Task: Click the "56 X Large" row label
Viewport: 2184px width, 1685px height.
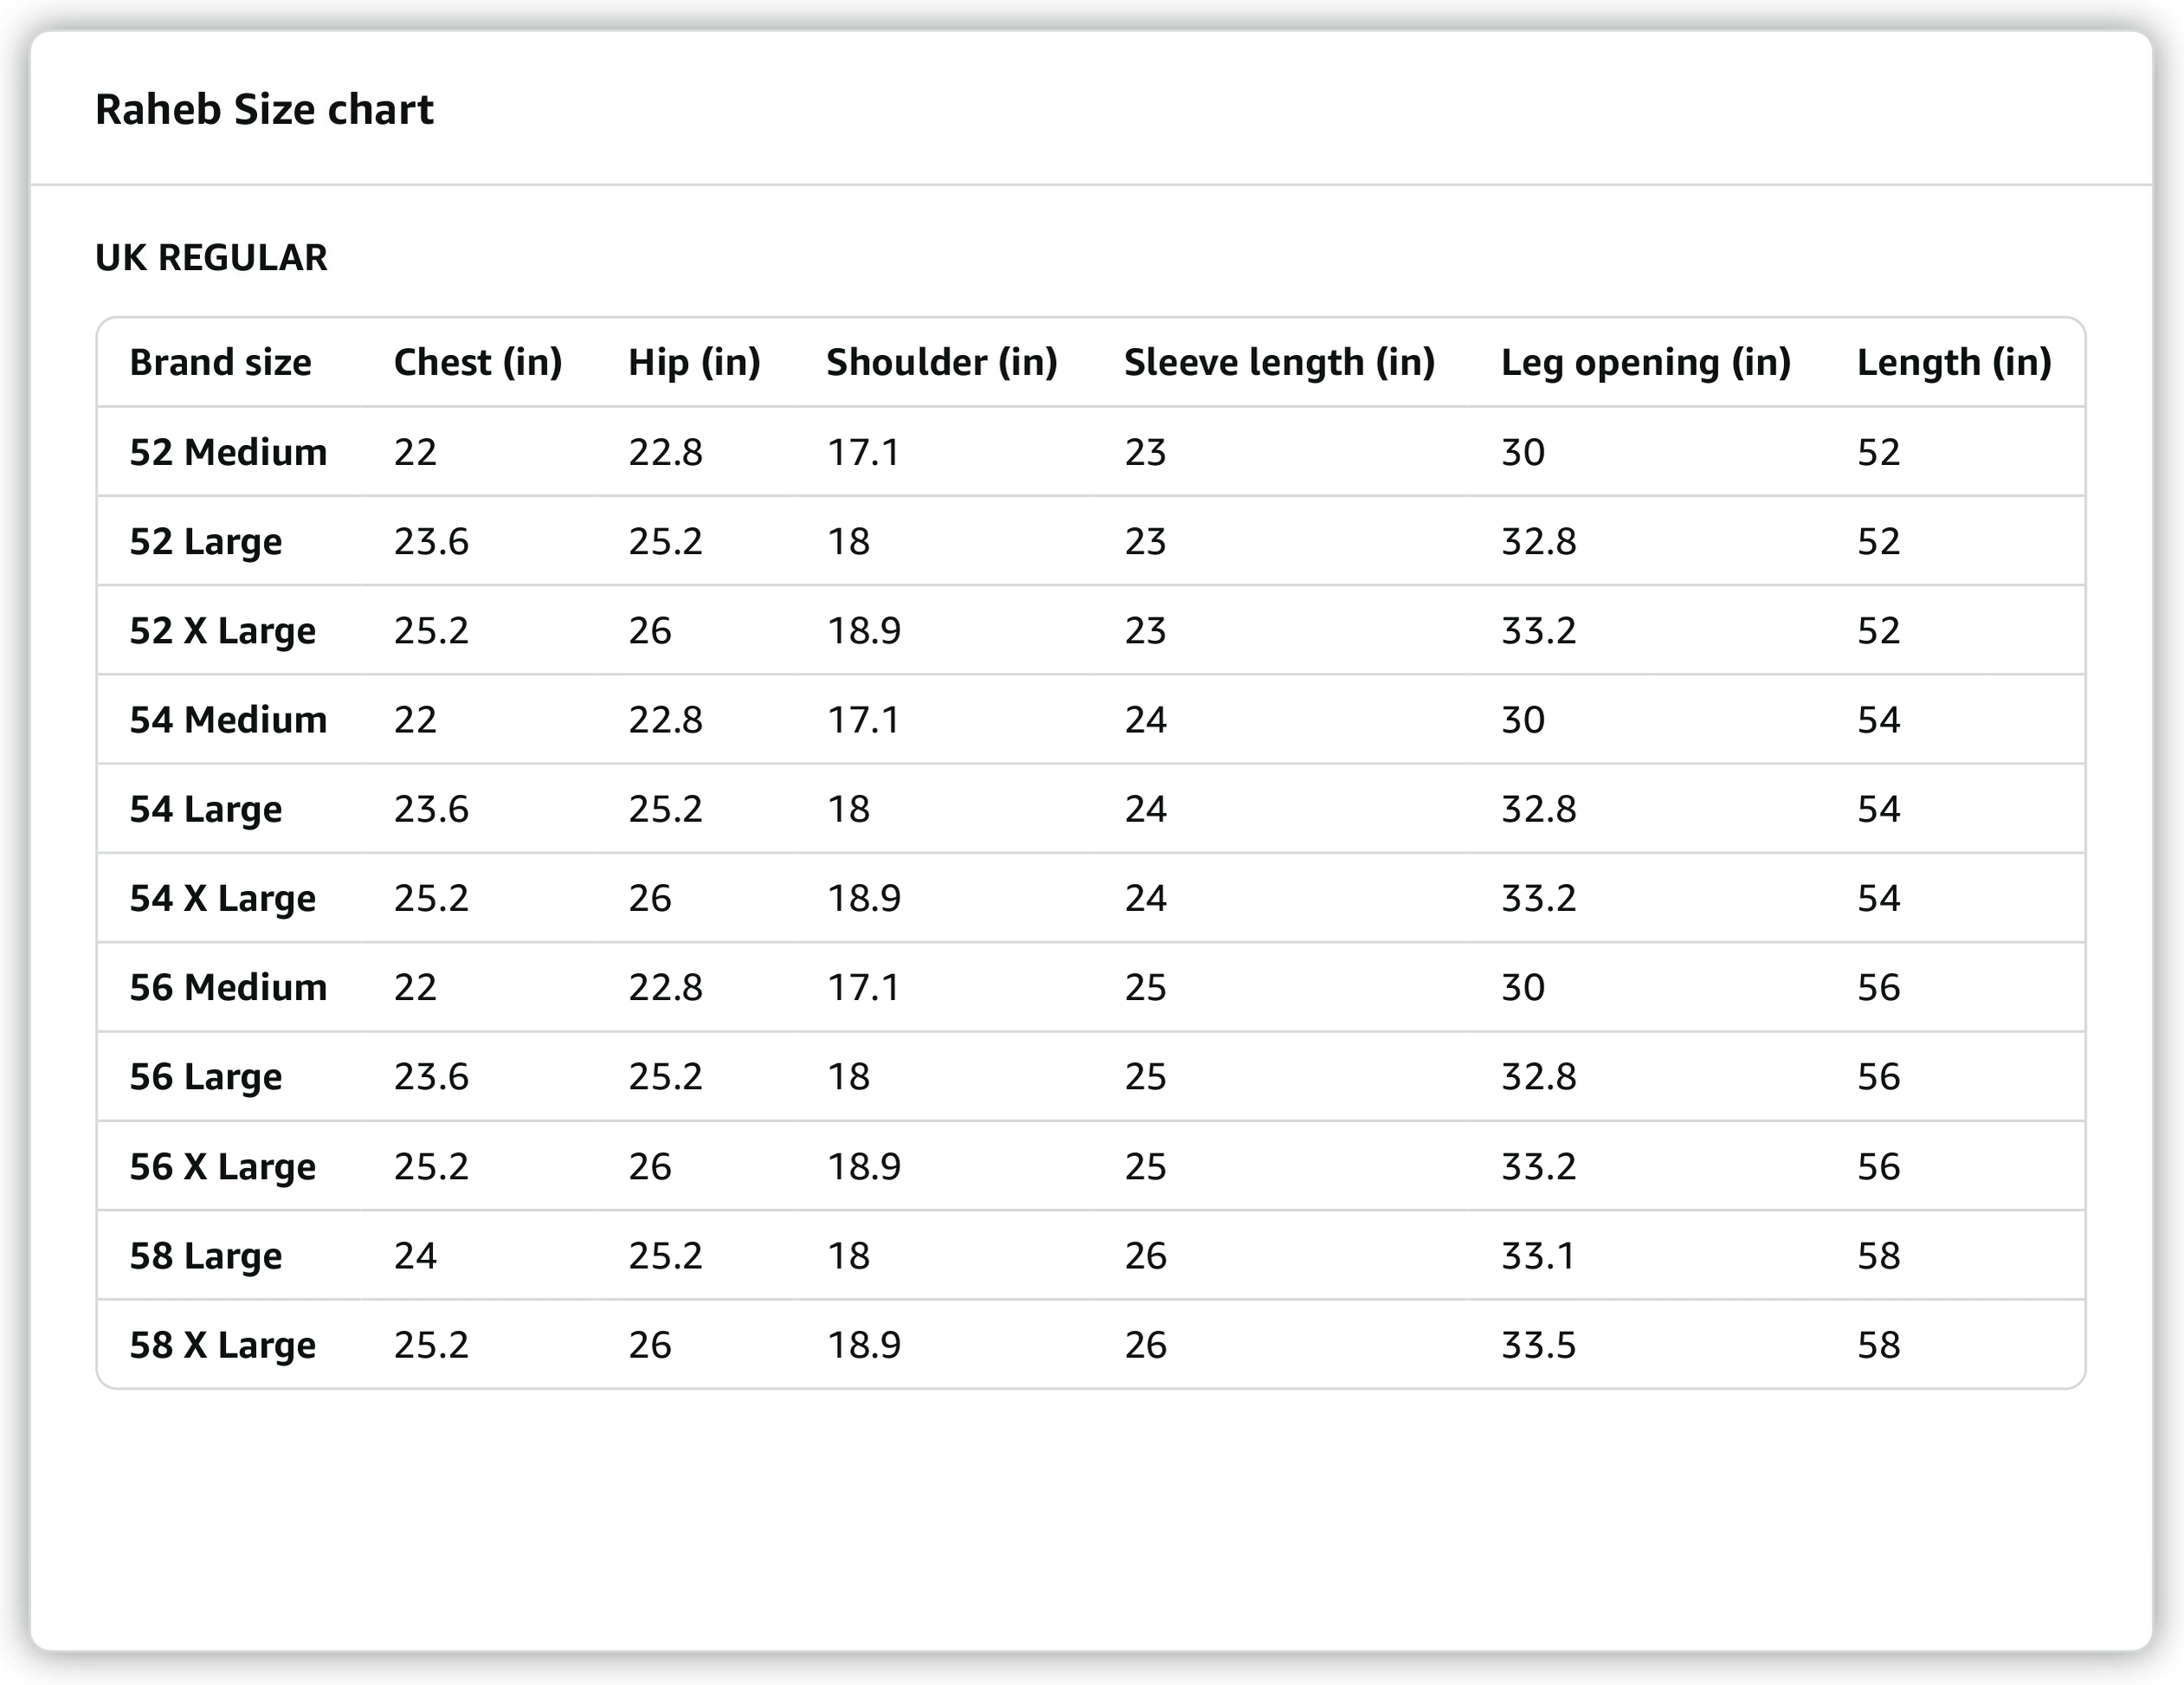Action: pos(222,1167)
